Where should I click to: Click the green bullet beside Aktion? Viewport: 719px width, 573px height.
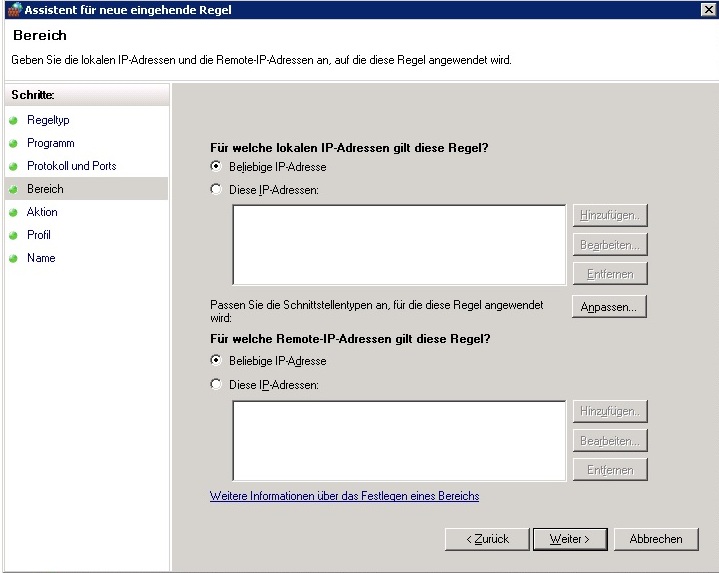14,212
